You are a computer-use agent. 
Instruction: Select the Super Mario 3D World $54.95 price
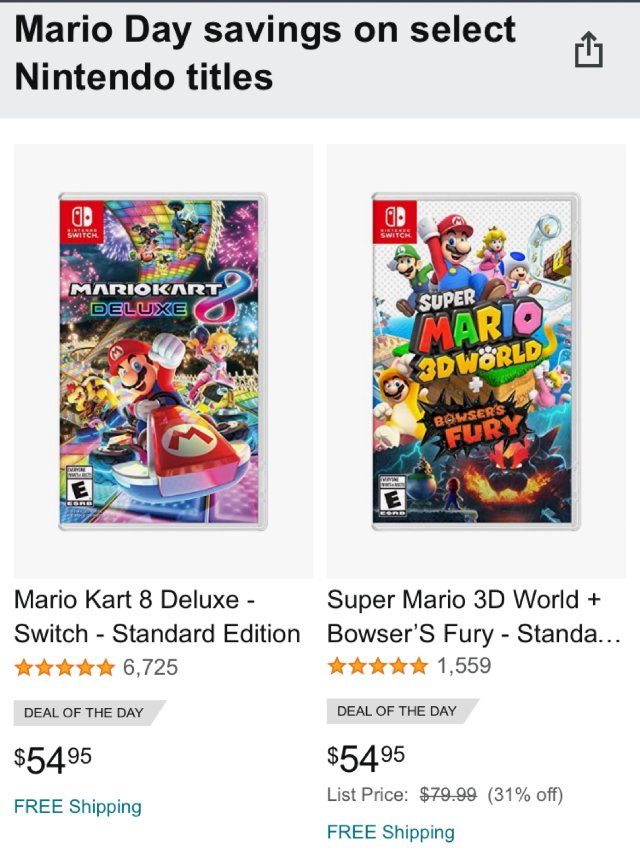tap(366, 758)
